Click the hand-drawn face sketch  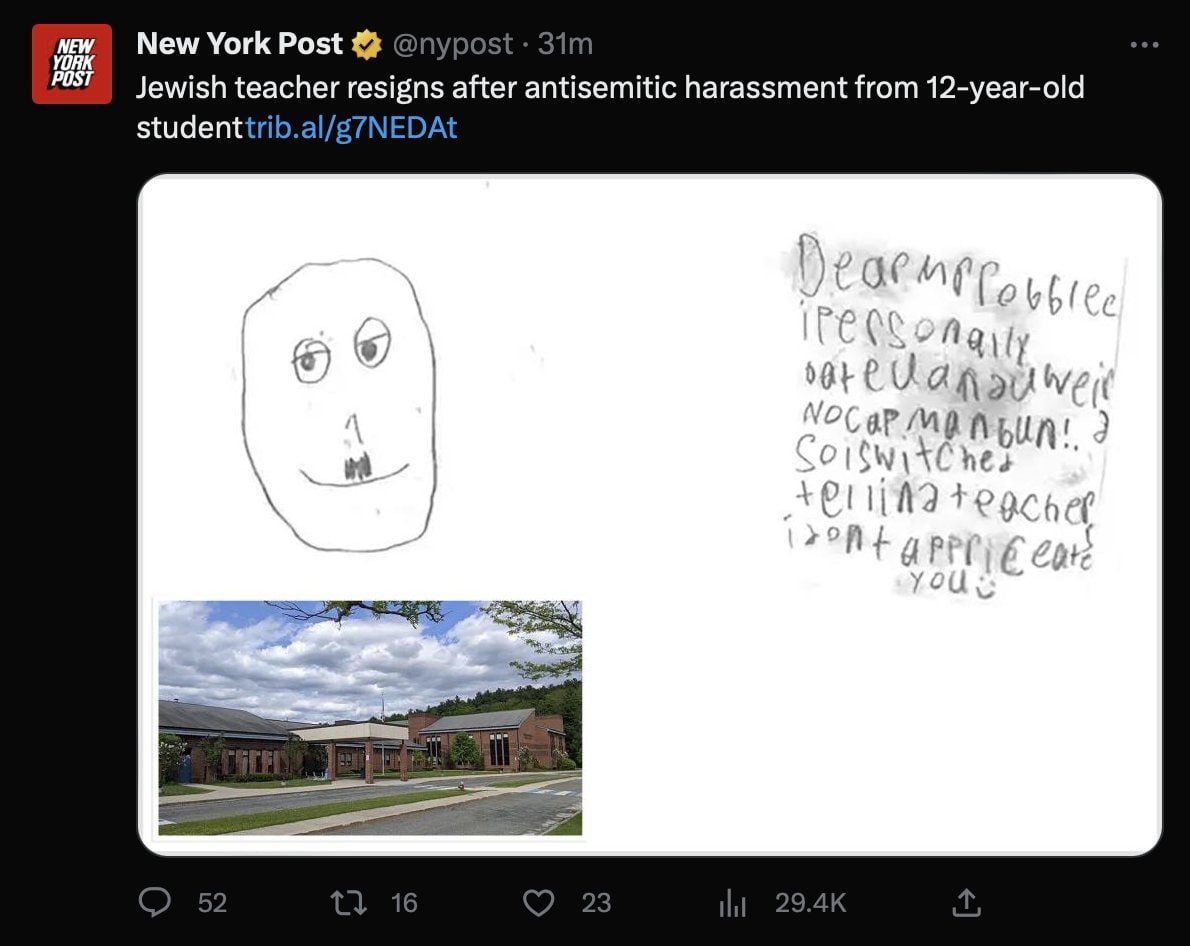tap(339, 405)
